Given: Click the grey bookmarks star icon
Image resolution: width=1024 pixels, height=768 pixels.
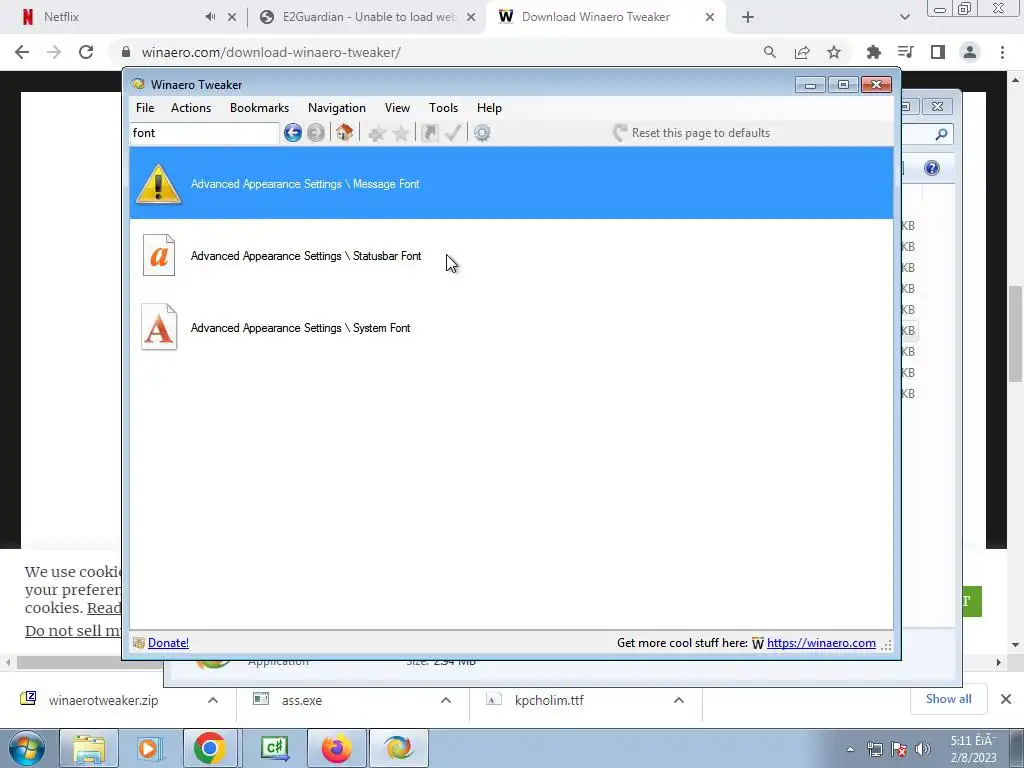Looking at the screenshot, I should pyautogui.click(x=401, y=133).
